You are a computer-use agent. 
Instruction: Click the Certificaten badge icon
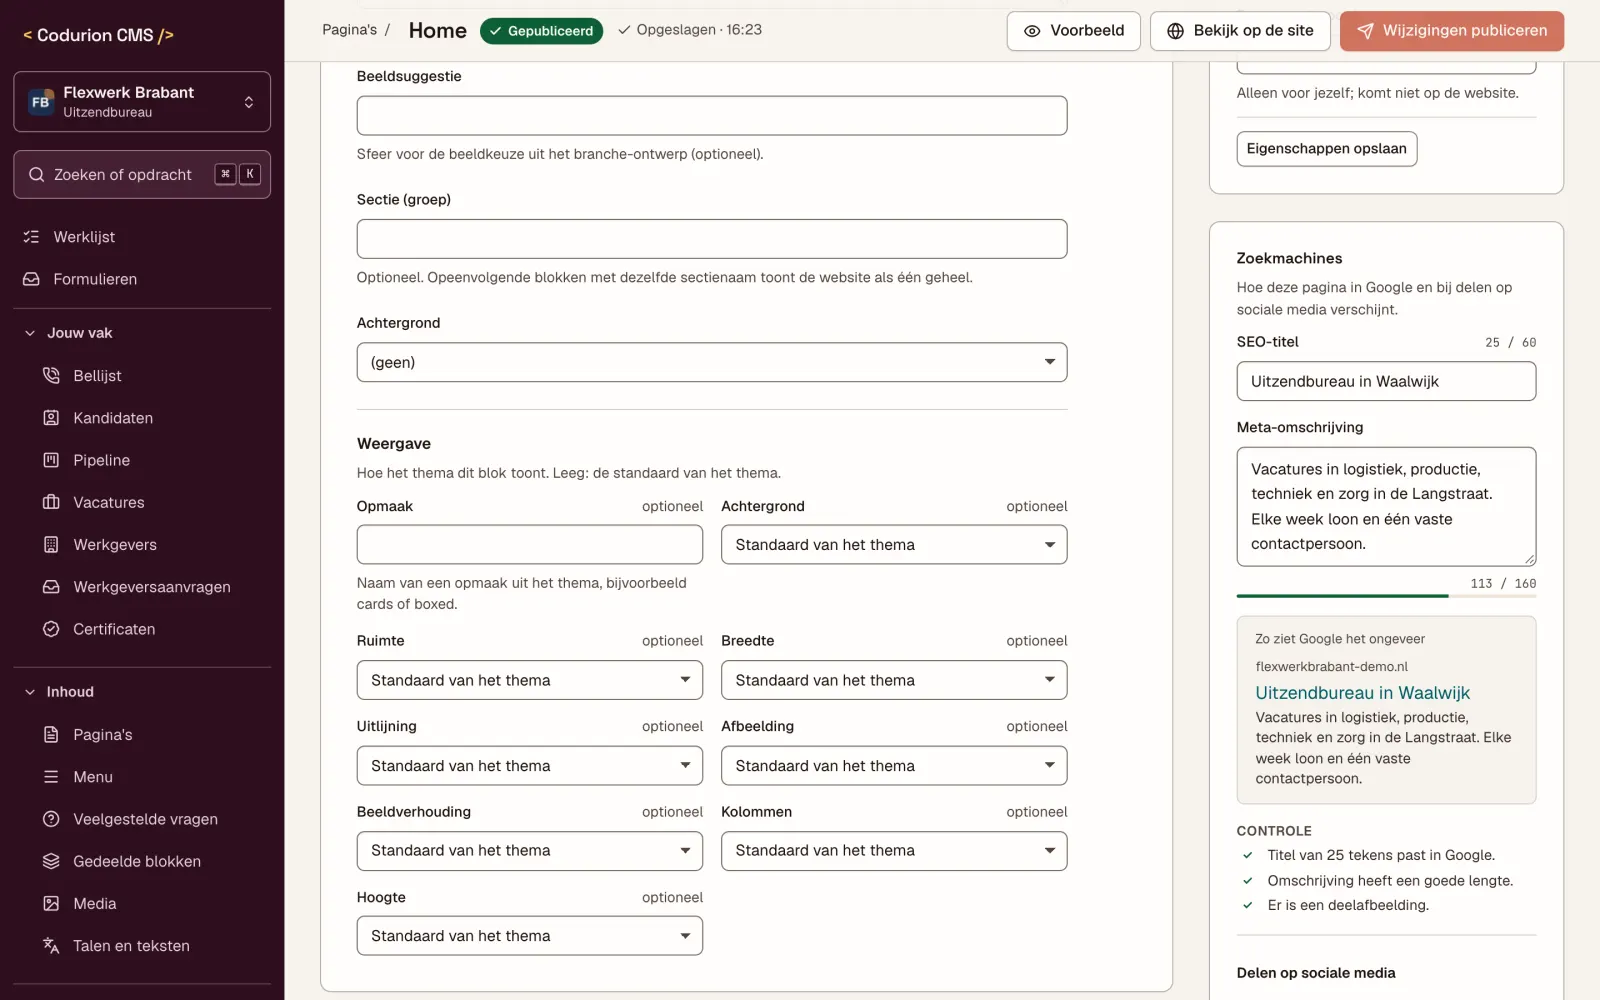pyautogui.click(x=51, y=629)
